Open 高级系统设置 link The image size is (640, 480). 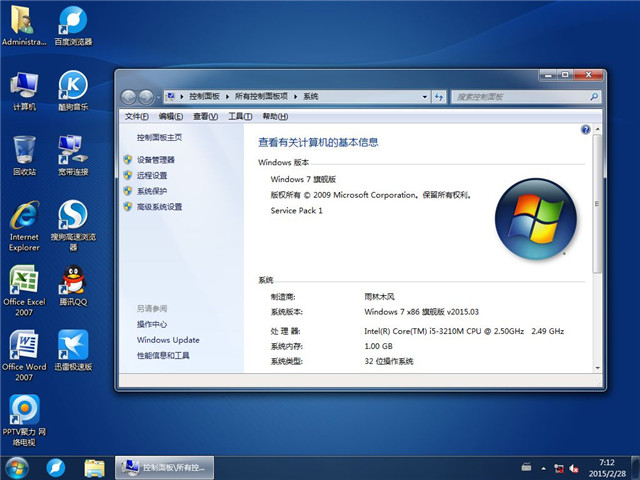point(159,207)
